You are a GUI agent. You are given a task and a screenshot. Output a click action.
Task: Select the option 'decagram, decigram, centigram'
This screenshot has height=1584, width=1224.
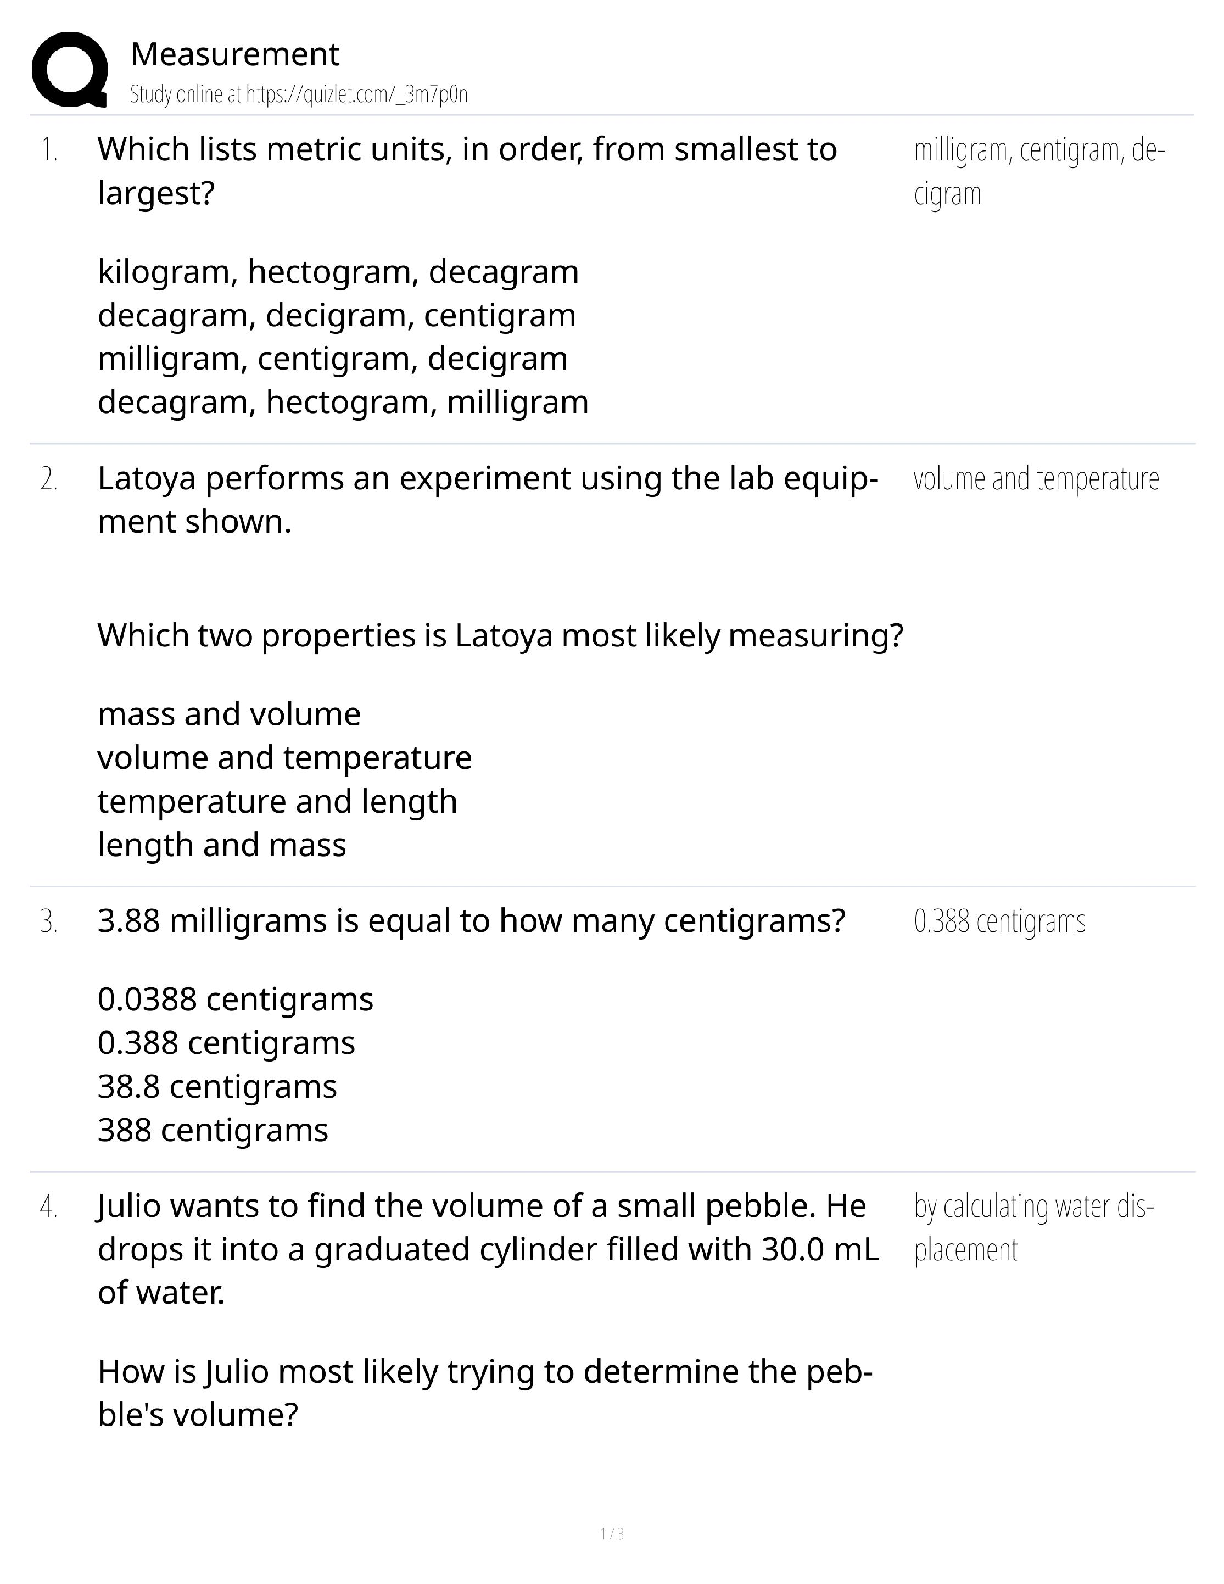[336, 316]
